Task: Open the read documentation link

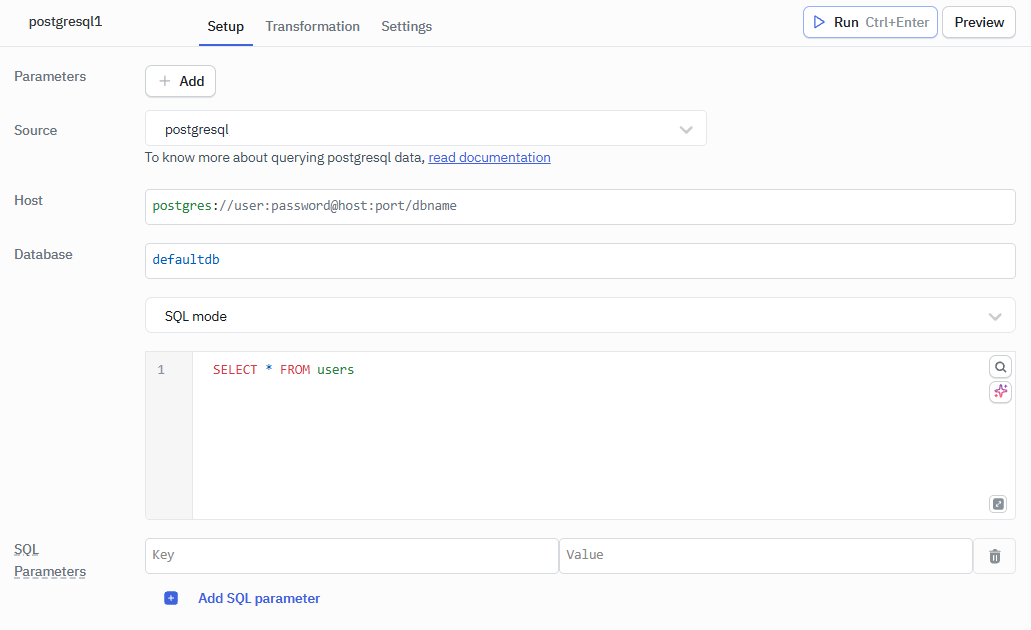Action: (x=489, y=157)
